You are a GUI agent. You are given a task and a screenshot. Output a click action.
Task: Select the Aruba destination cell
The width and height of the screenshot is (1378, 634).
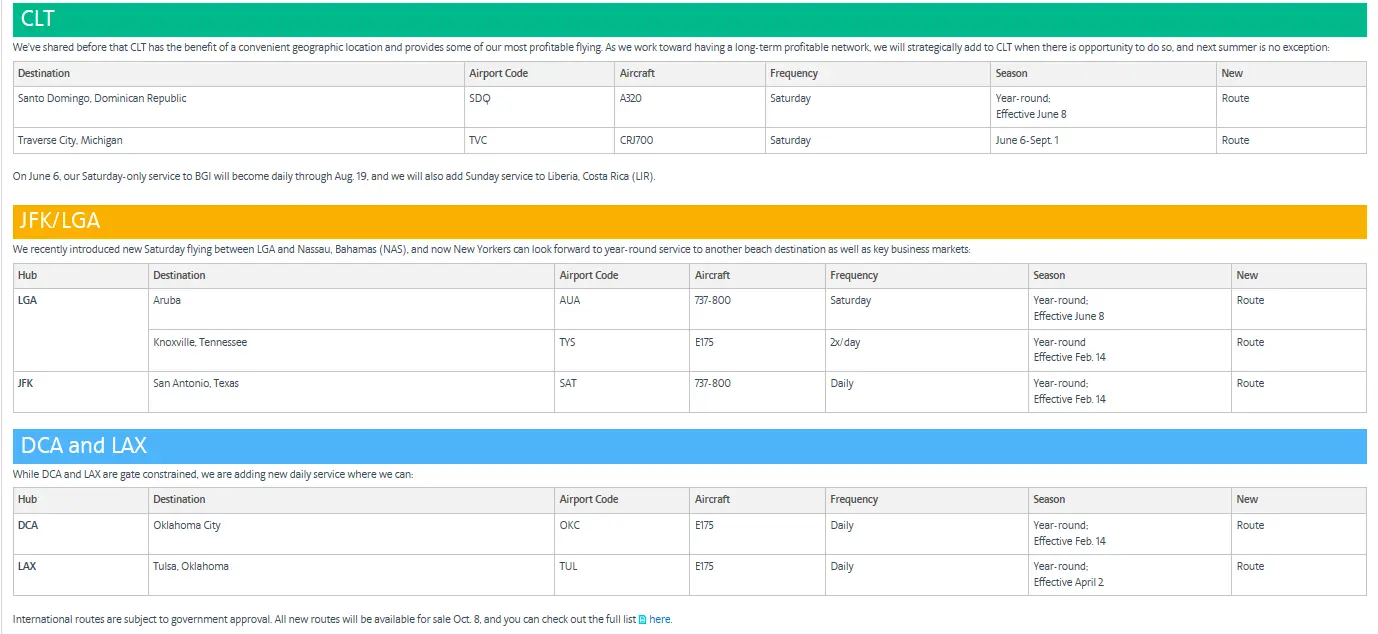(x=167, y=301)
